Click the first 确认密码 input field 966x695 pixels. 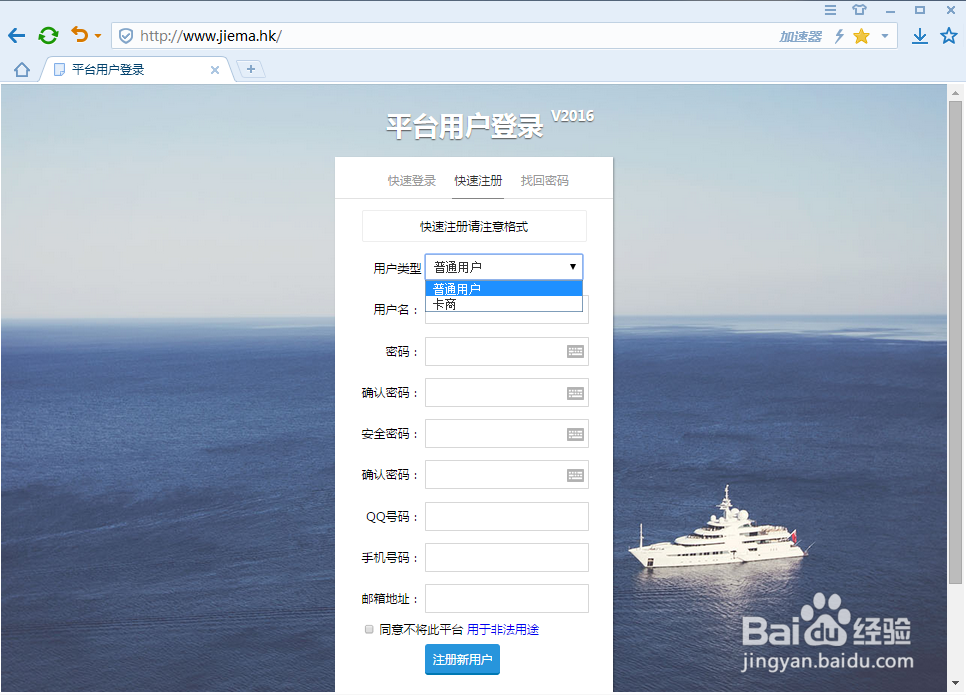tap(506, 392)
